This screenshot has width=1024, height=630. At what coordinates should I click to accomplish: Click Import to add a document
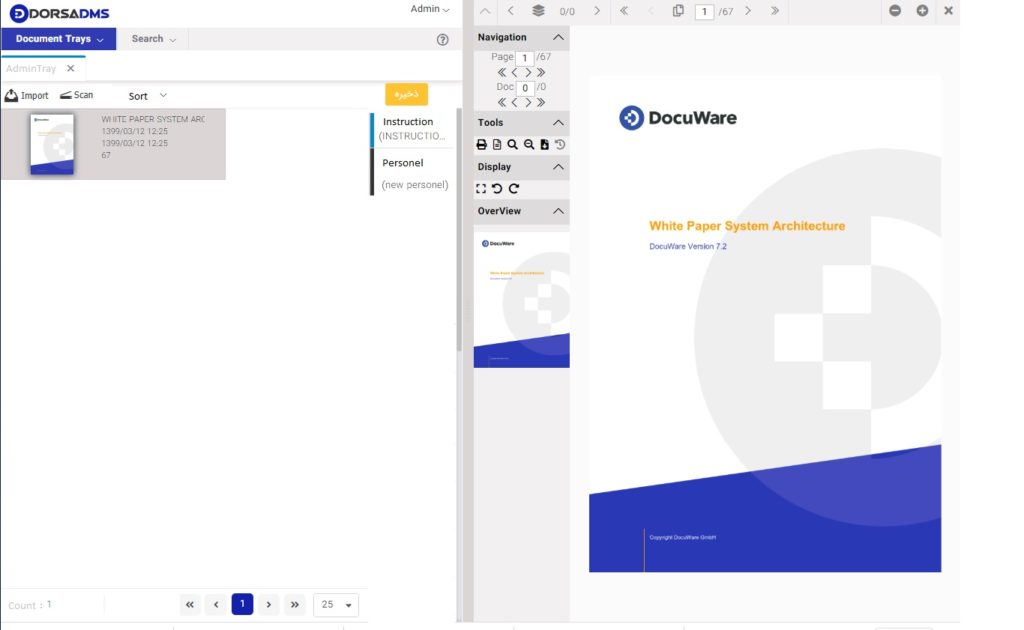pos(27,95)
